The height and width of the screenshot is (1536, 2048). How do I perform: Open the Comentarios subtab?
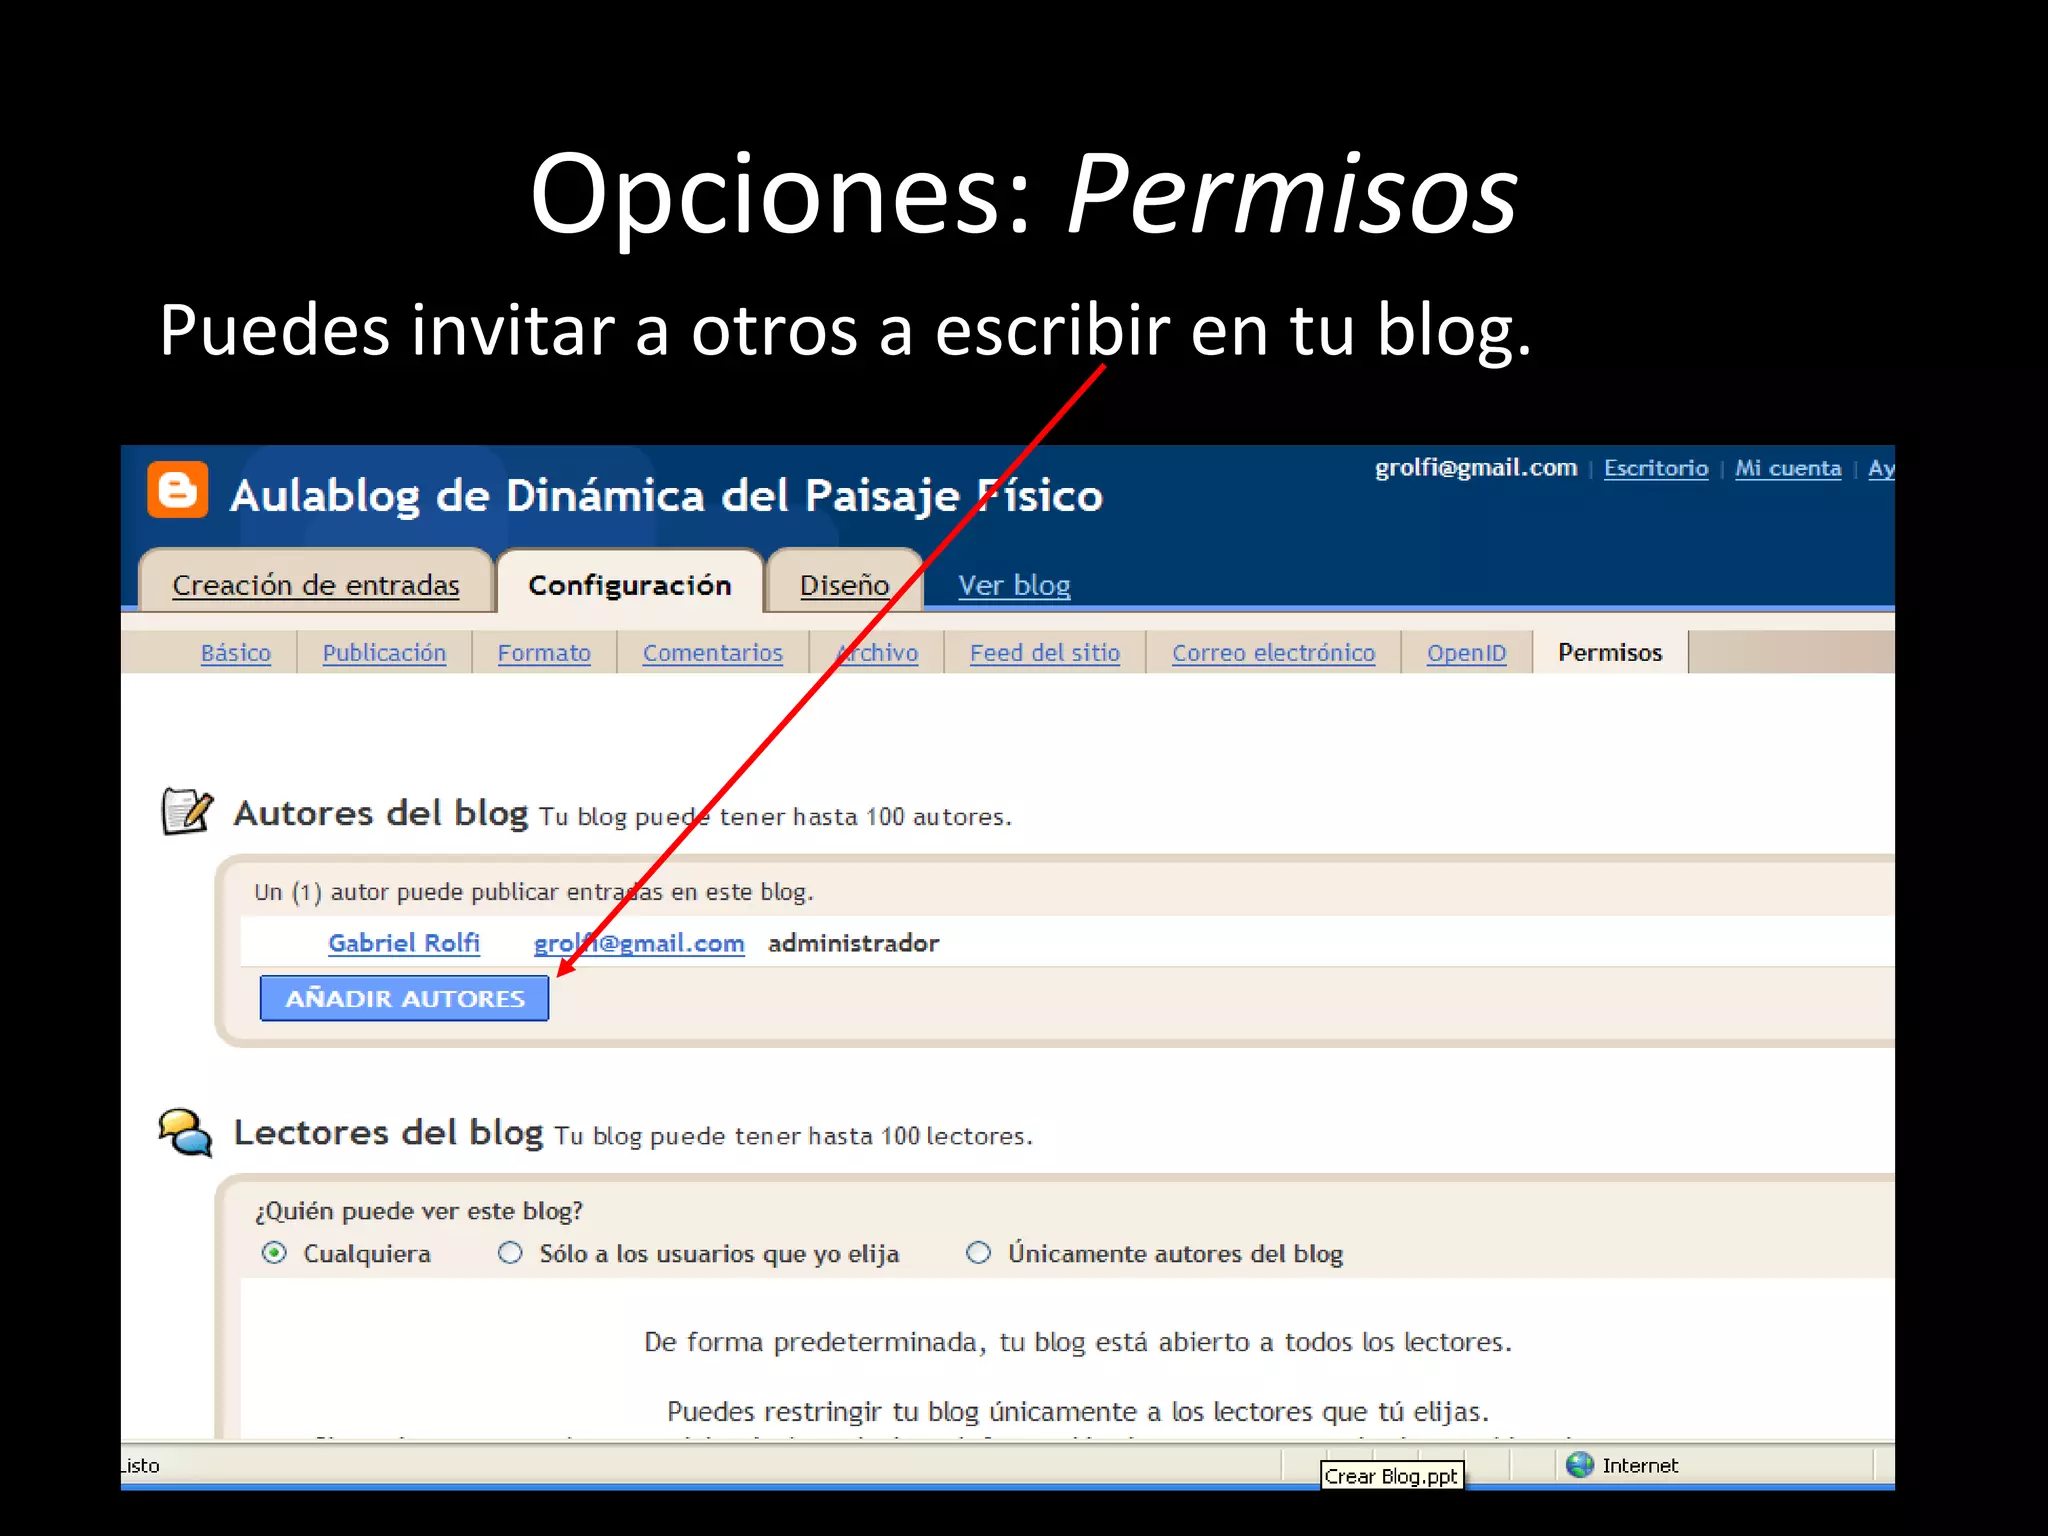point(713,653)
